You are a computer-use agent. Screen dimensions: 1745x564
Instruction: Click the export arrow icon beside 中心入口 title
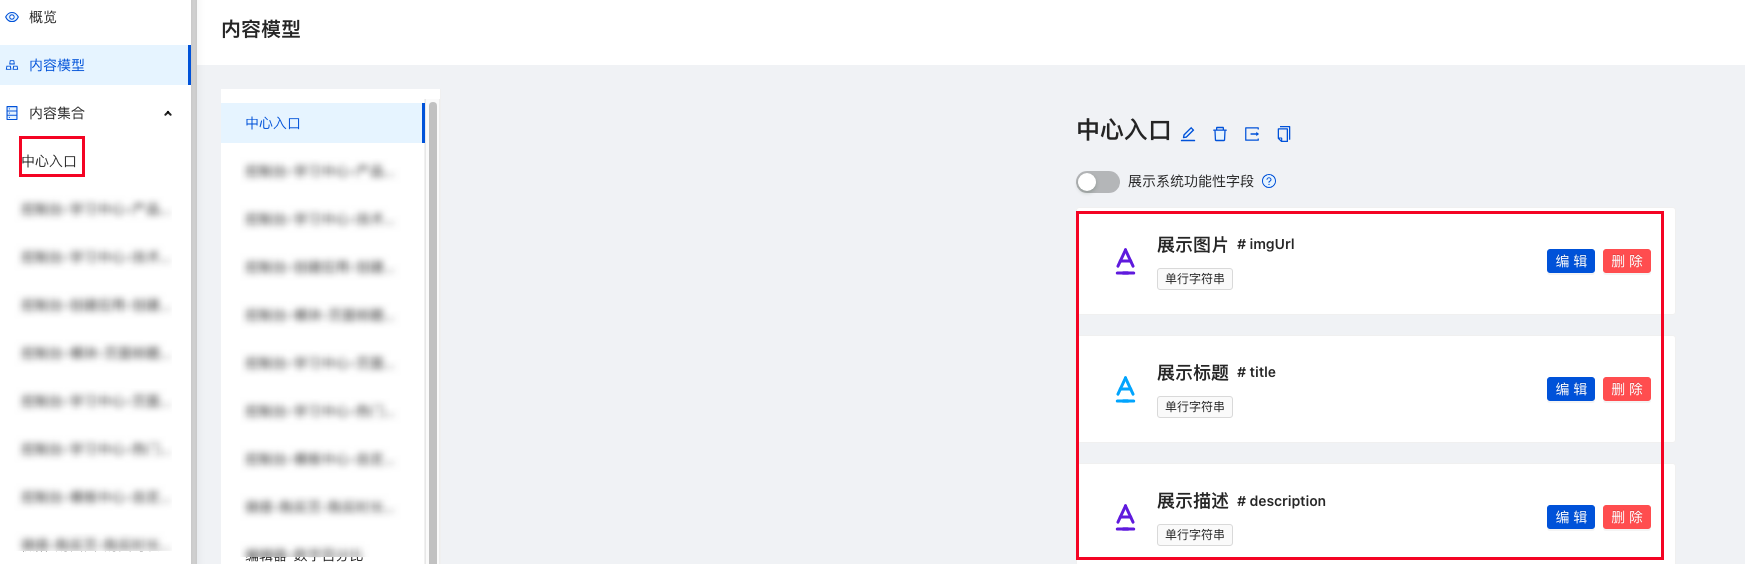tap(1252, 134)
